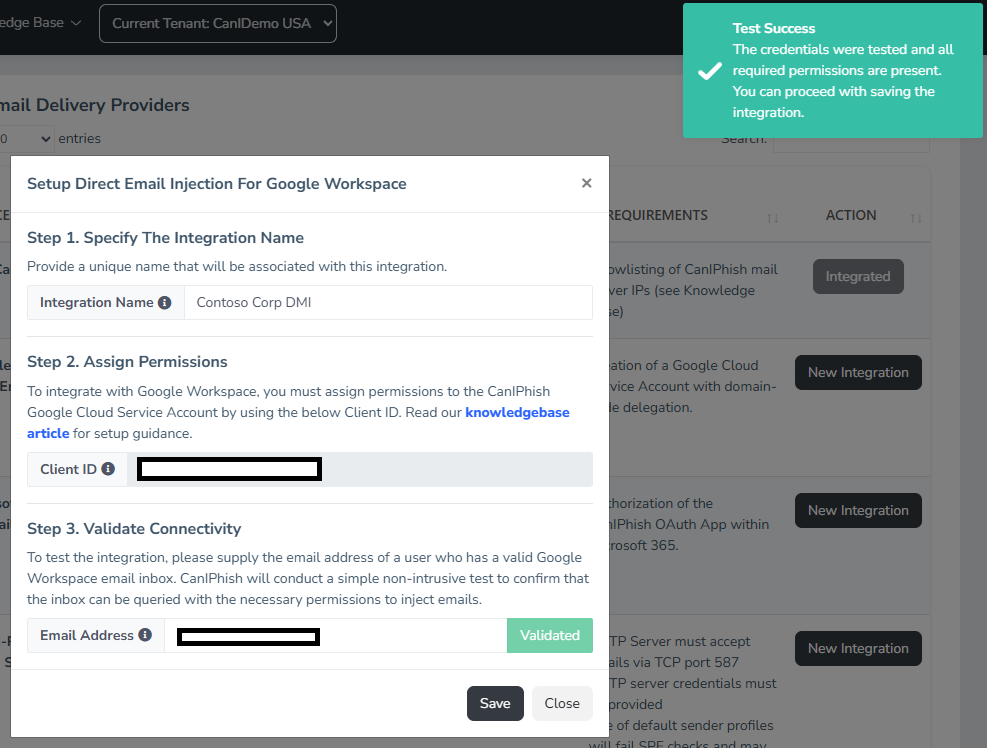Close the modal using the X icon

(586, 183)
